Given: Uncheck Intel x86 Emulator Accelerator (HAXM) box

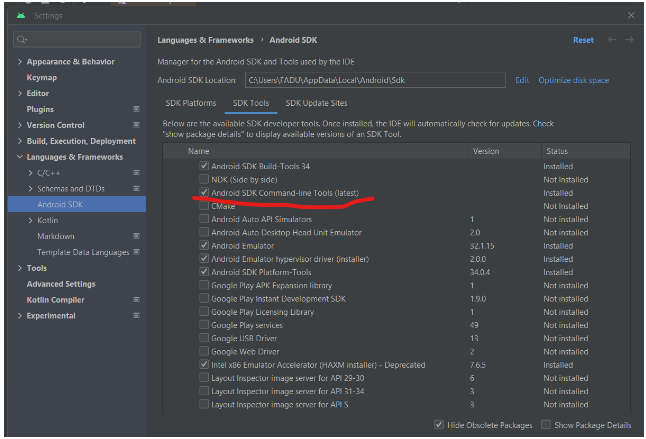Looking at the screenshot, I should point(204,364).
